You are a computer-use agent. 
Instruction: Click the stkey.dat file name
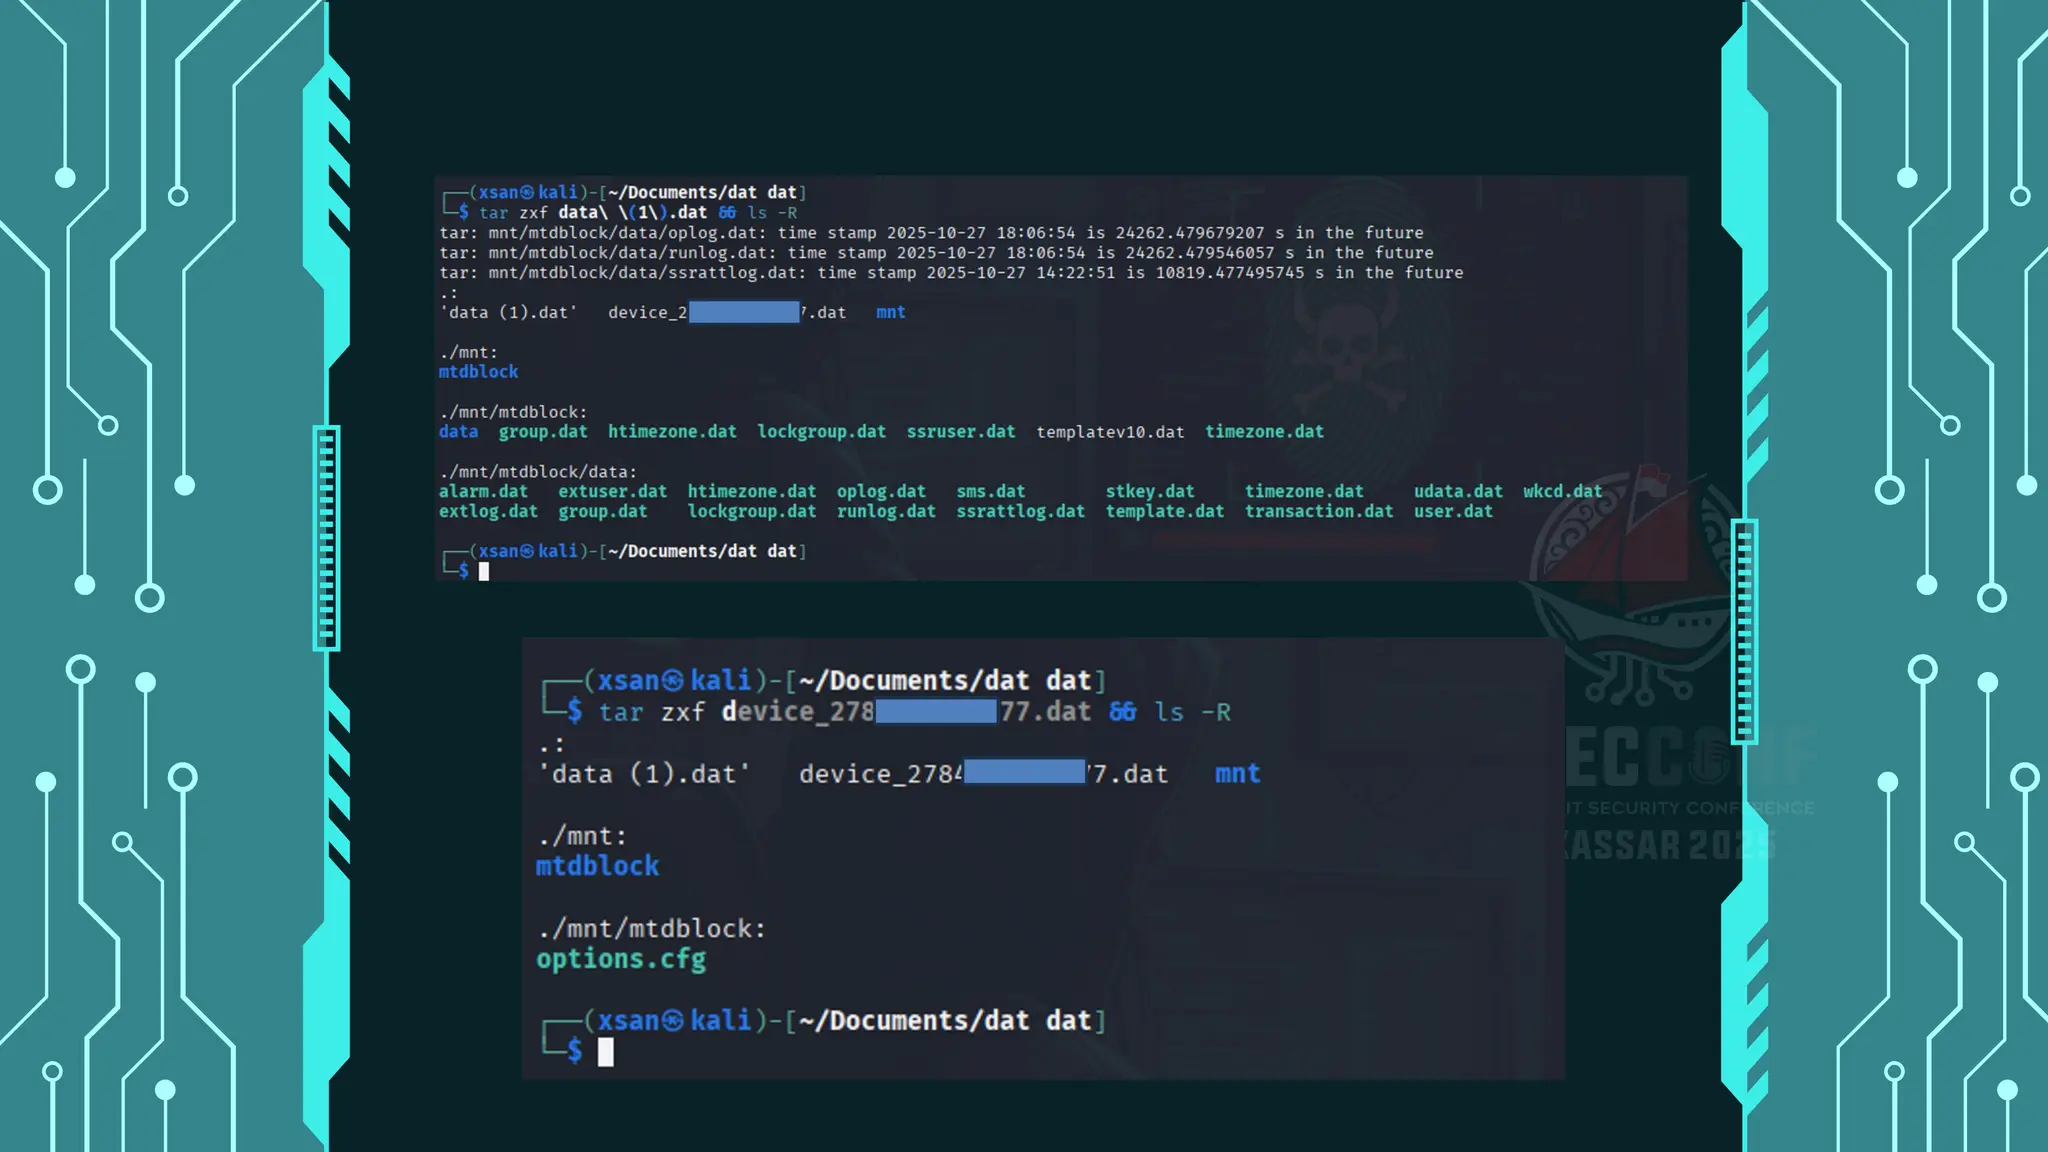(1149, 492)
